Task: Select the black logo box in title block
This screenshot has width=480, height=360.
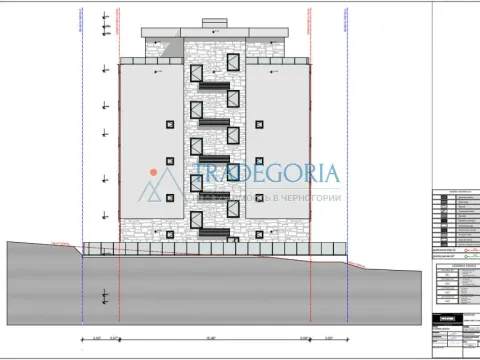Action: click(x=448, y=319)
